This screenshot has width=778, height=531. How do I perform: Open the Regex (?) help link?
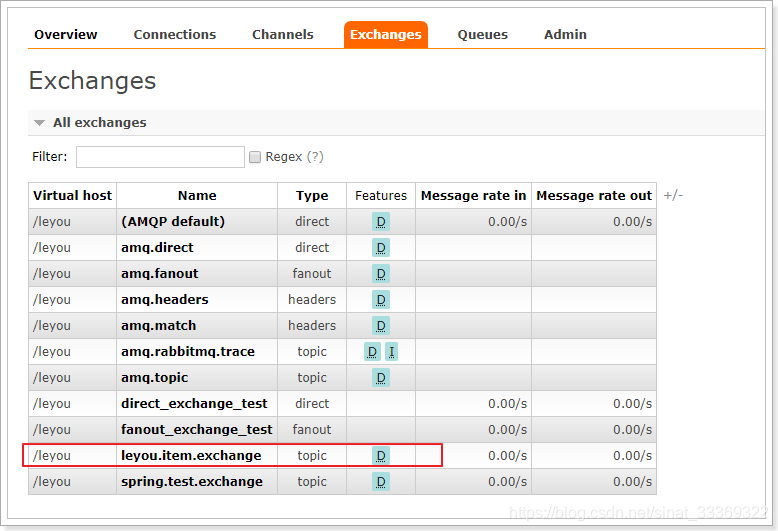tap(315, 157)
